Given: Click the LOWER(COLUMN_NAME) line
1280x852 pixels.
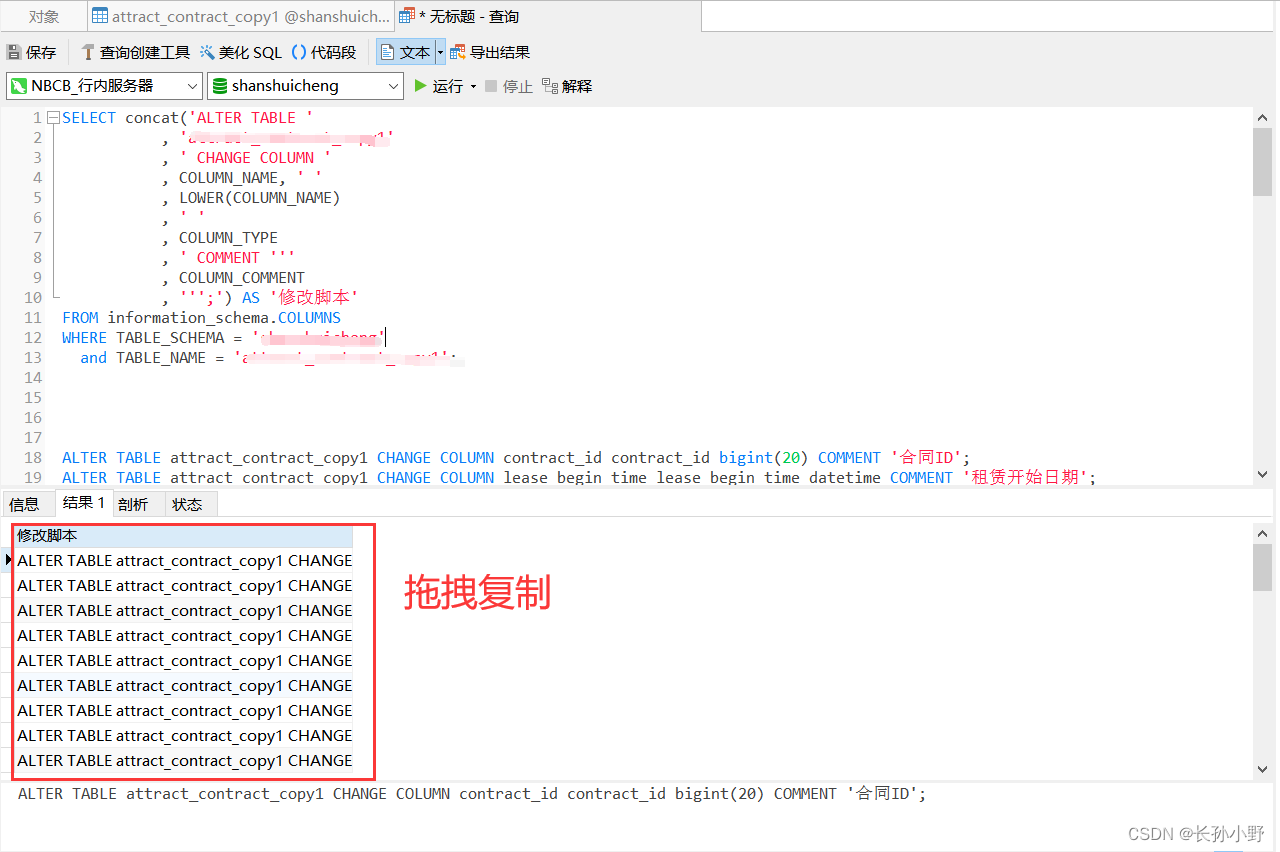Looking at the screenshot, I should click(x=260, y=197).
